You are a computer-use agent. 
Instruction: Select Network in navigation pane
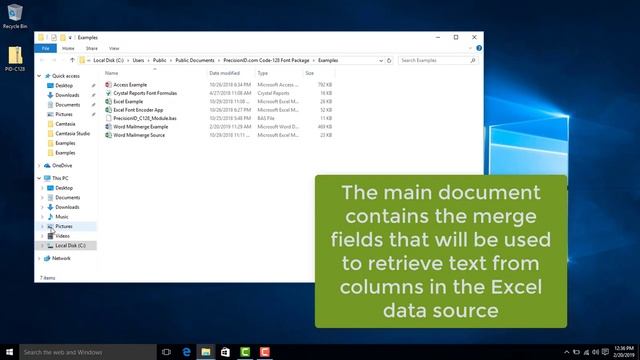(61, 258)
